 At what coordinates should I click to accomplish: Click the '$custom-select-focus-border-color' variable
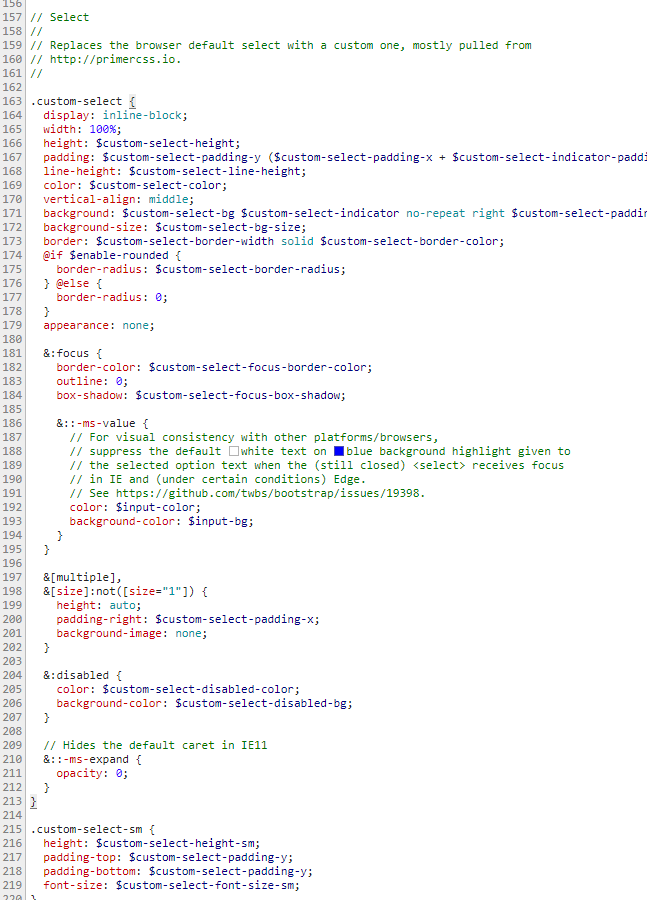[258, 367]
